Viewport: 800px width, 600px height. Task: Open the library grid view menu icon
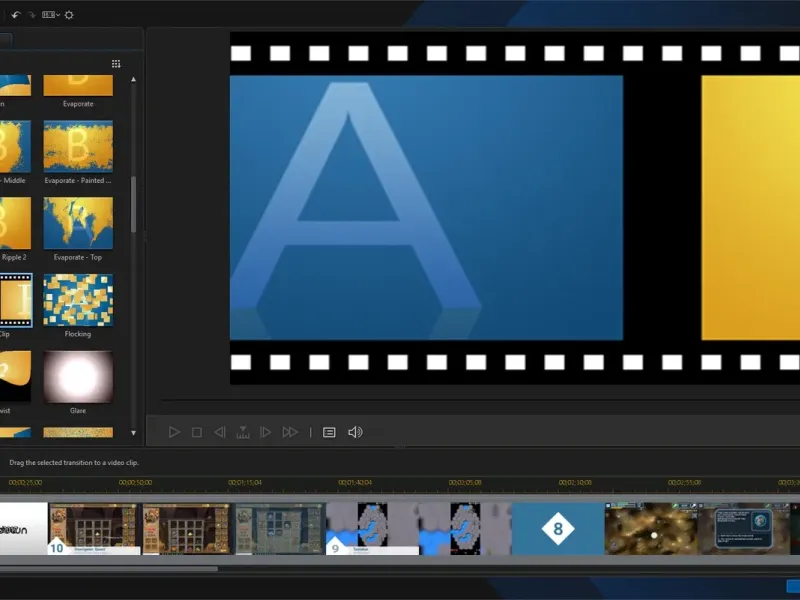(116, 64)
